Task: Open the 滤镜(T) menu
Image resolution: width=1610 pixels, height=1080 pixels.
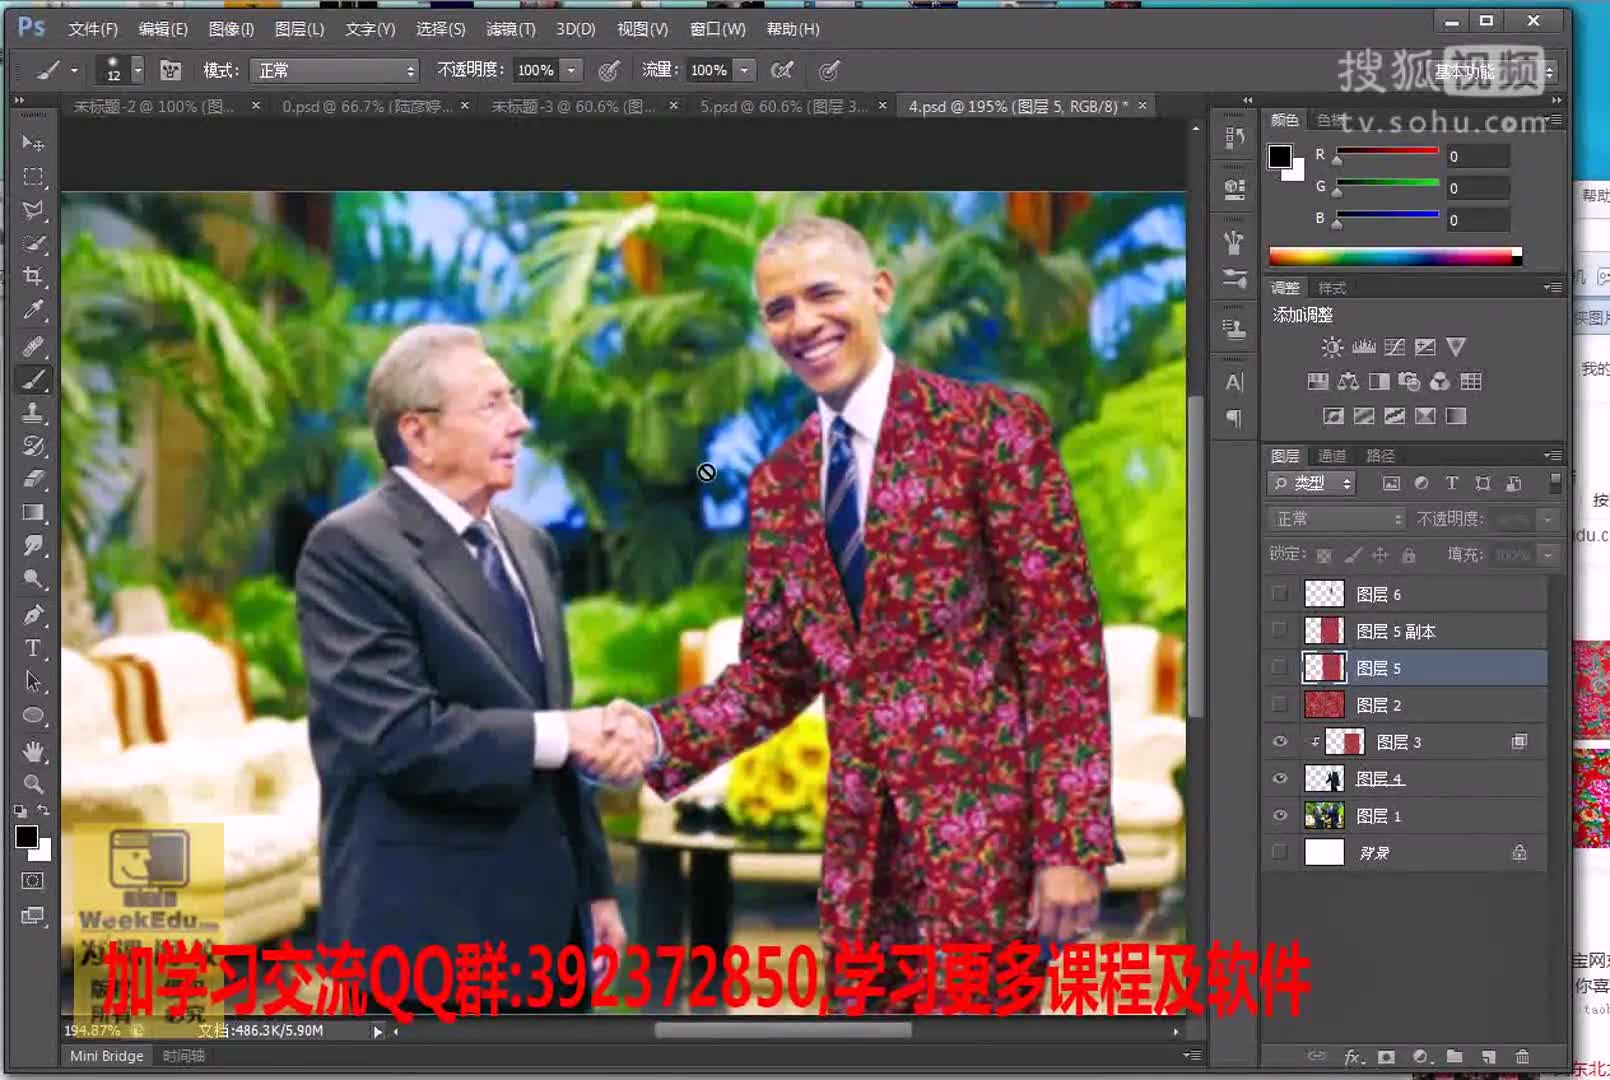Action: 510,29
